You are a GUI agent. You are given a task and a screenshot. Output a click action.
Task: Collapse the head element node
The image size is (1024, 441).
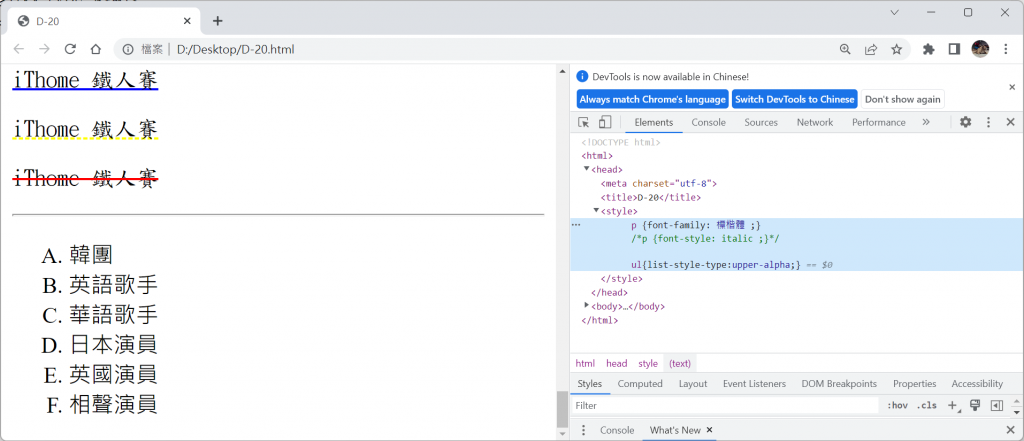point(586,169)
